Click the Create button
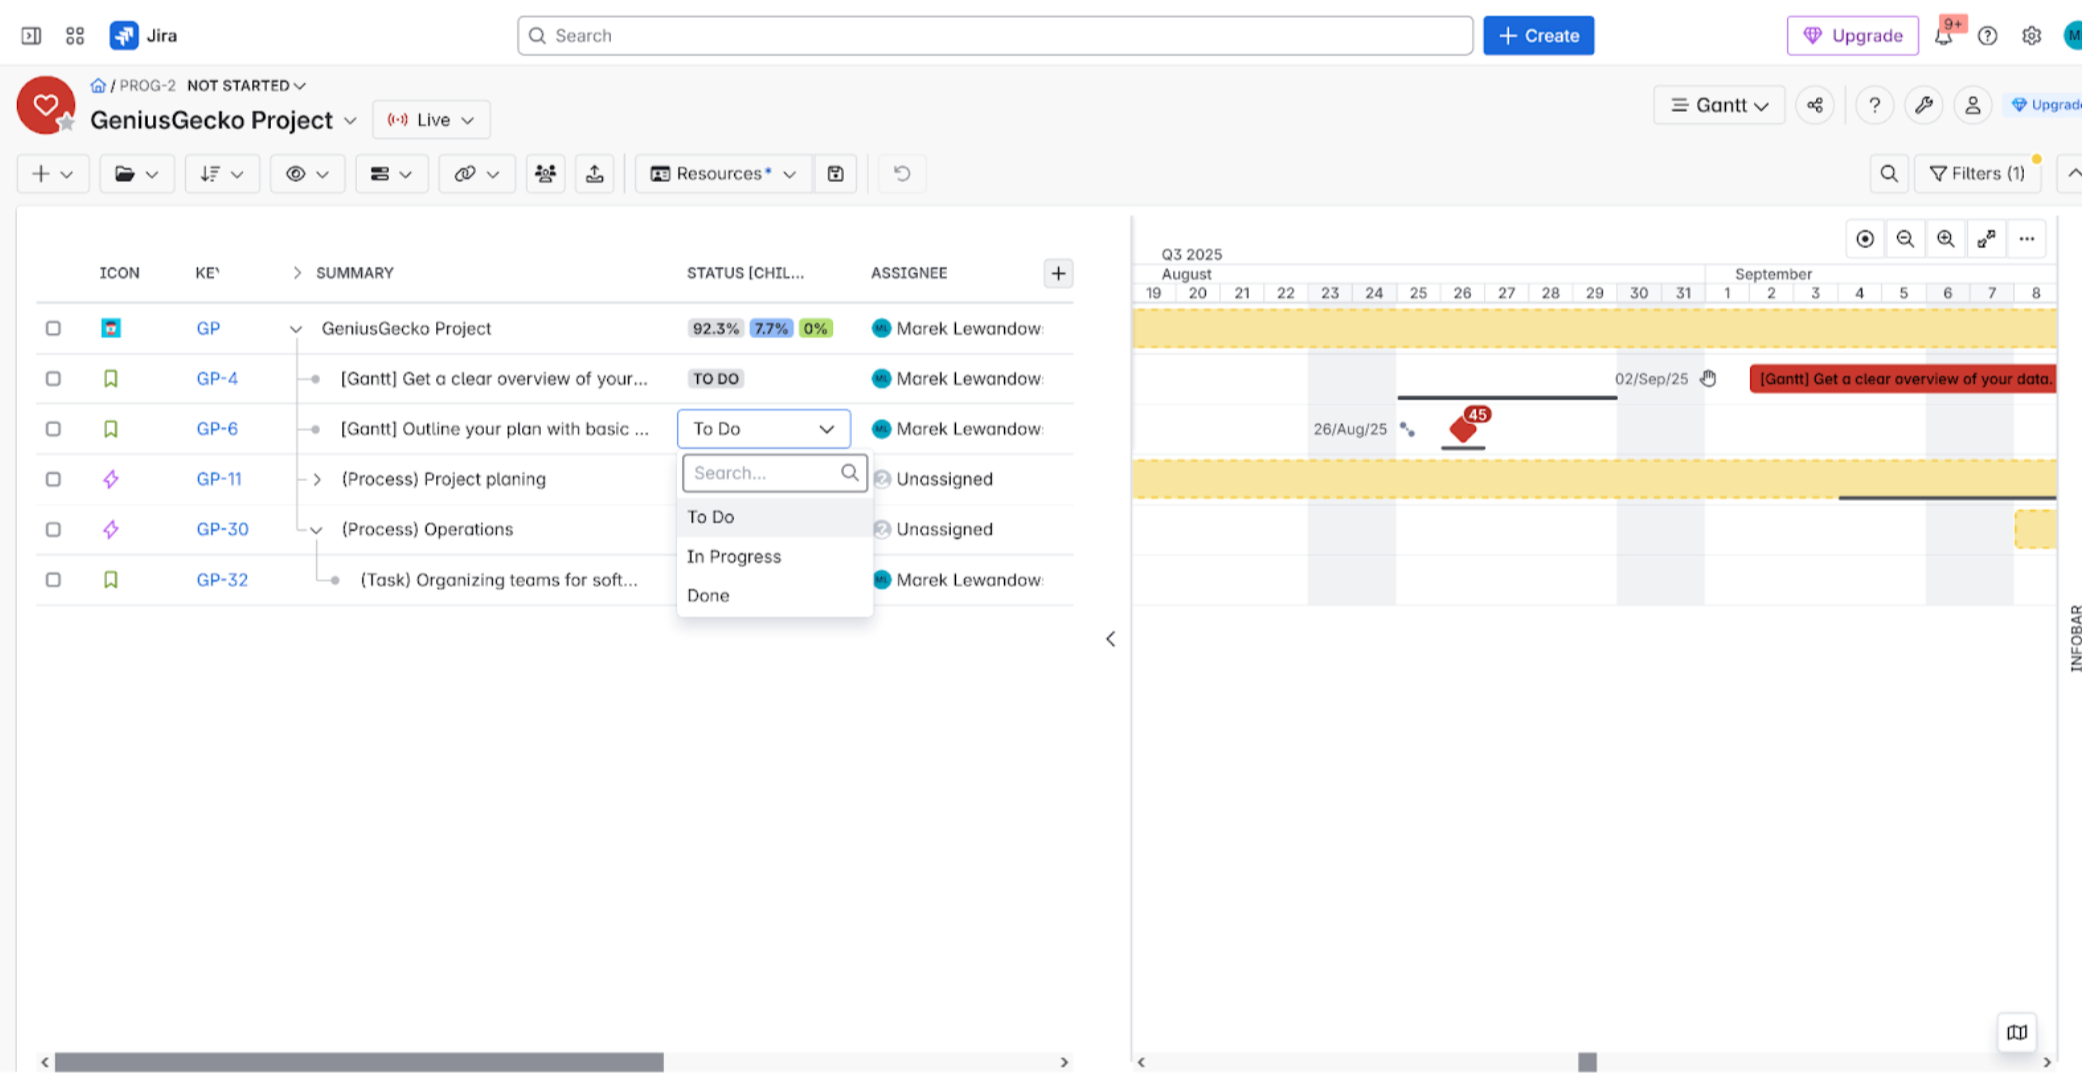The height and width of the screenshot is (1081, 2082). coord(1538,36)
